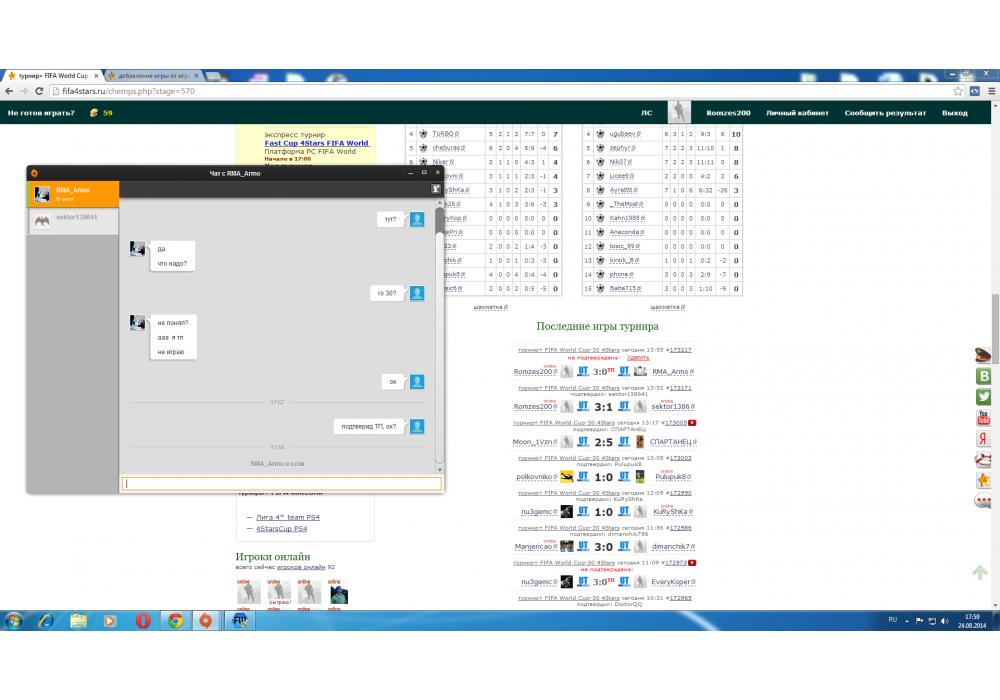The height and width of the screenshot is (700, 1000).
Task: Open Opera browser from taskbar
Action: click(143, 620)
